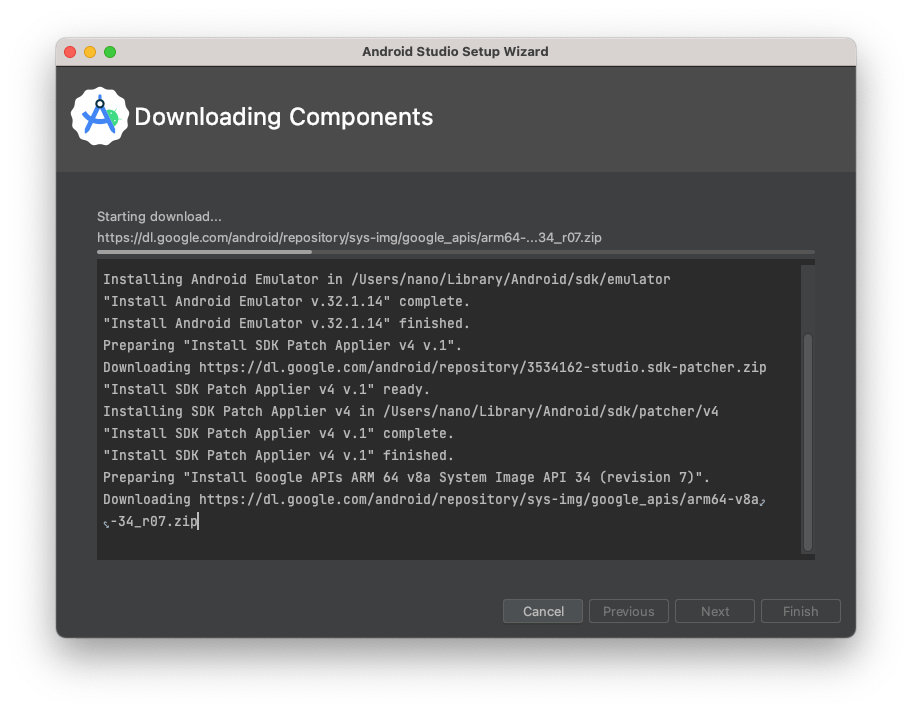Click log line 'Preparing Install Google APIs ARM 64'

(407, 478)
